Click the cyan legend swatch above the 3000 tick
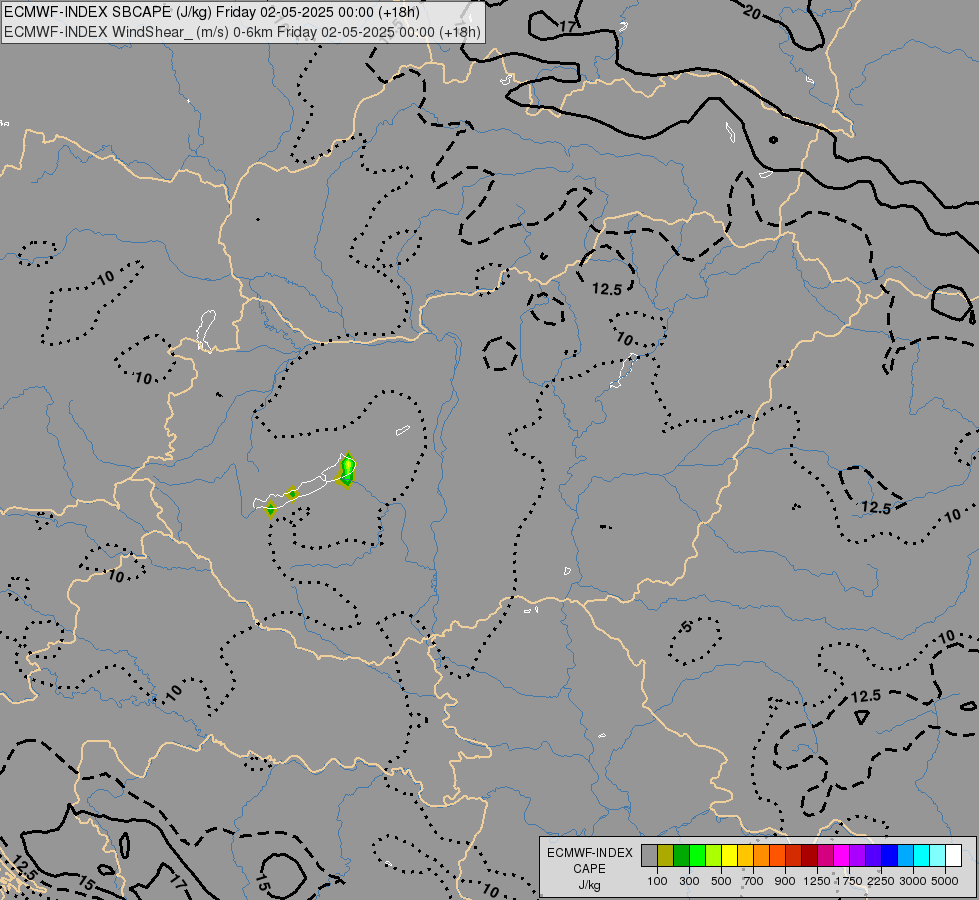This screenshot has width=979, height=900. pos(922,855)
